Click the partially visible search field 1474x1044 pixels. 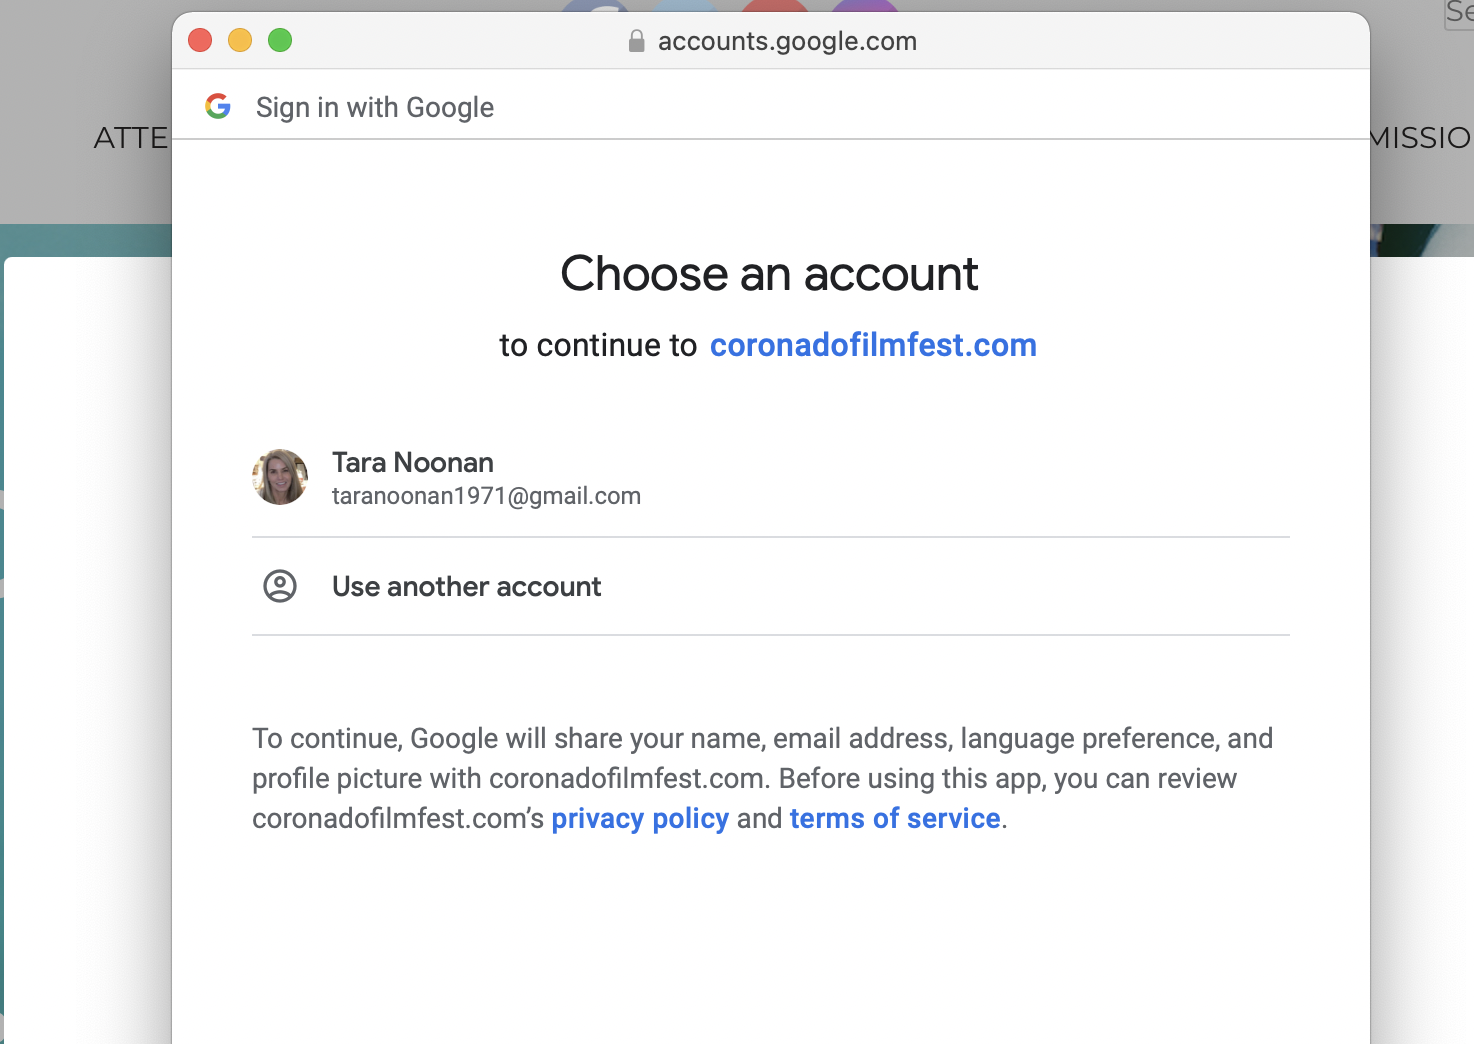tap(1460, 14)
